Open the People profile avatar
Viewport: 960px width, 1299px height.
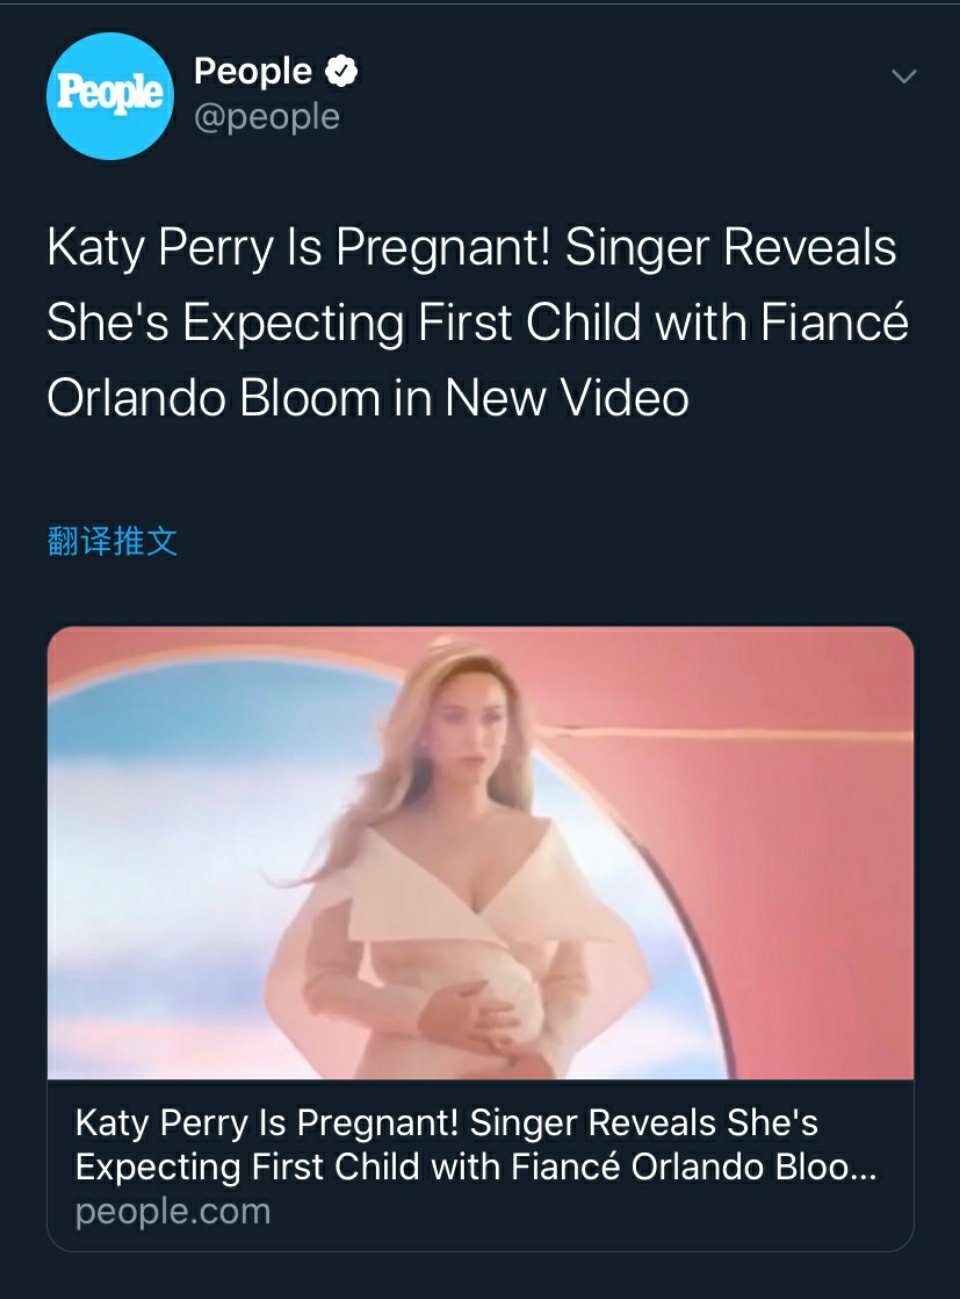(x=110, y=95)
